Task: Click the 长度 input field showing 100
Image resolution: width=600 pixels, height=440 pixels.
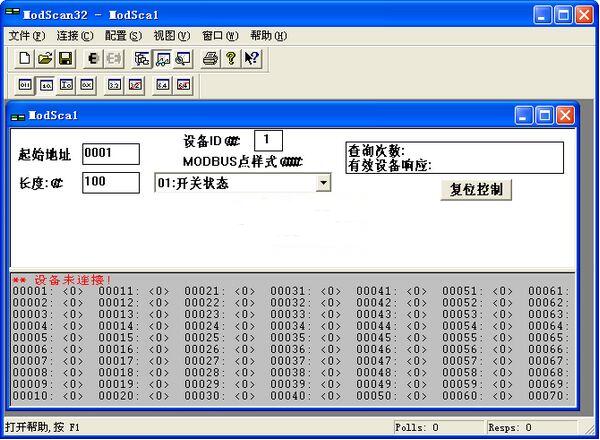Action: [x=110, y=182]
